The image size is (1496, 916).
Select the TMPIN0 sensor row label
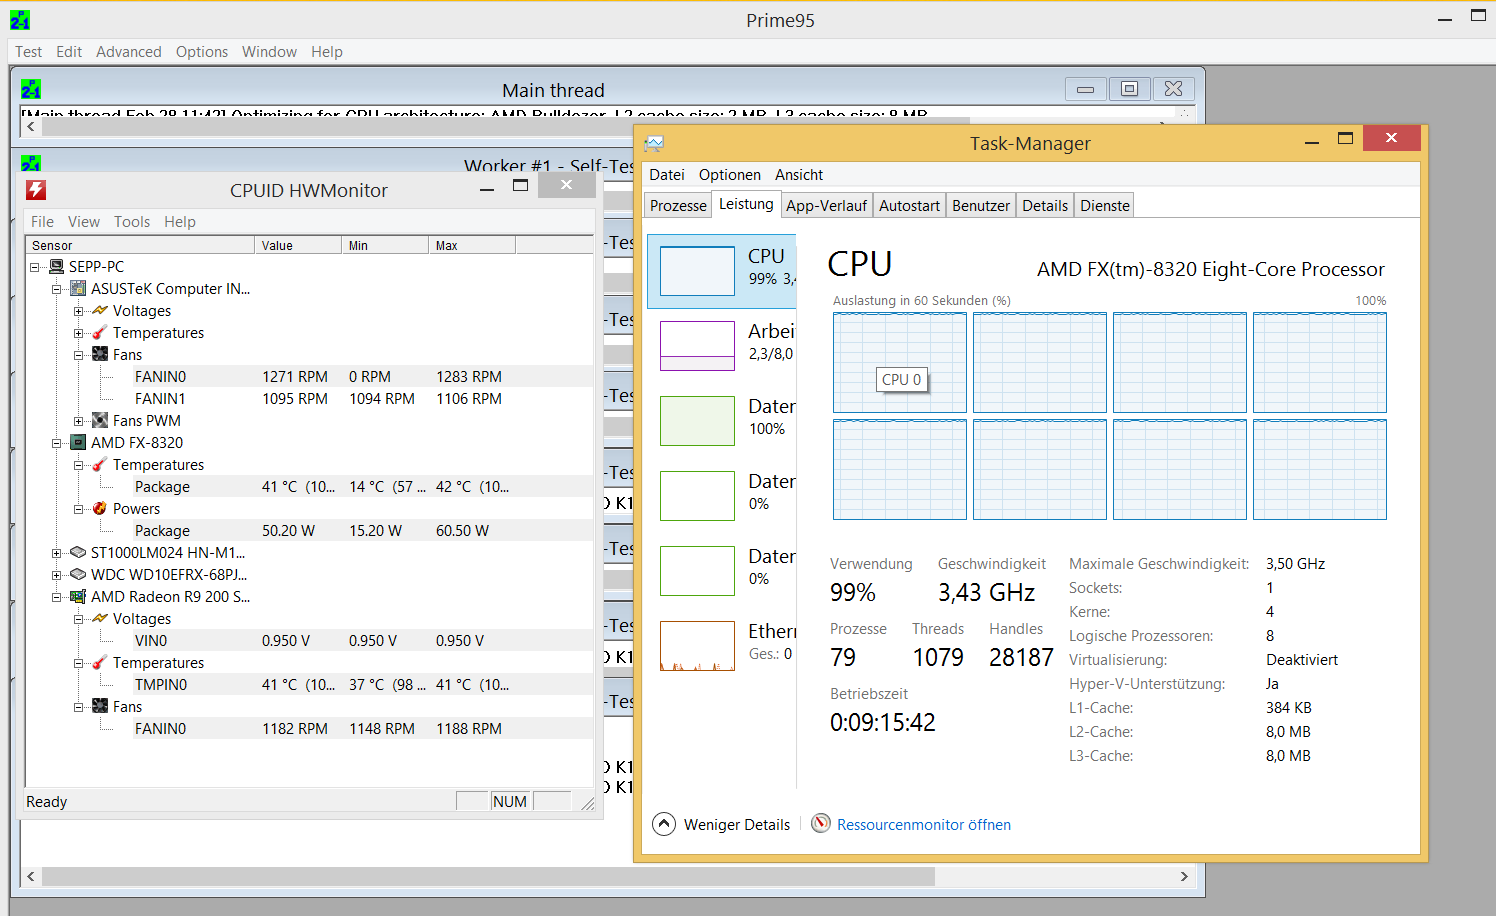161,685
